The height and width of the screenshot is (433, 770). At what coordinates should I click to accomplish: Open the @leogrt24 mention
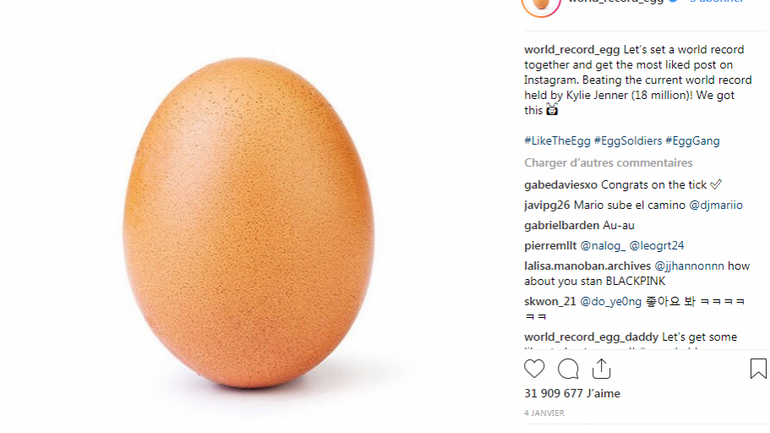click(657, 245)
